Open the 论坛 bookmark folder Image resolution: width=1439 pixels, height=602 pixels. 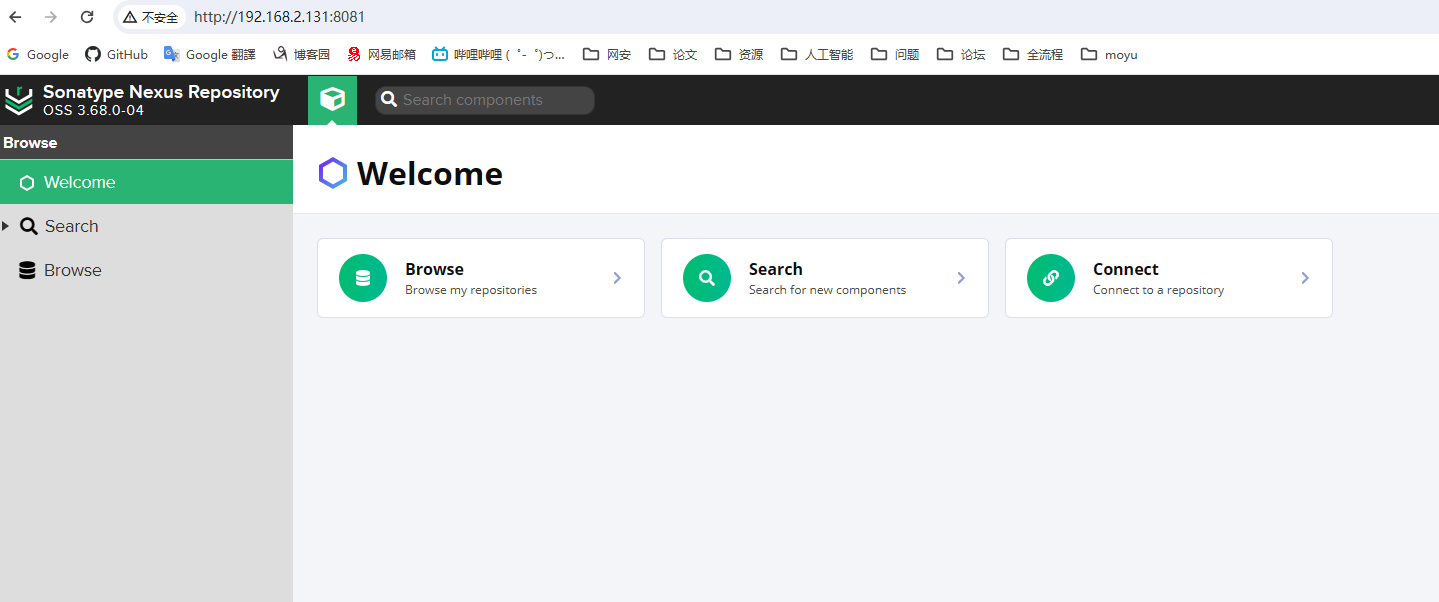tap(961, 55)
